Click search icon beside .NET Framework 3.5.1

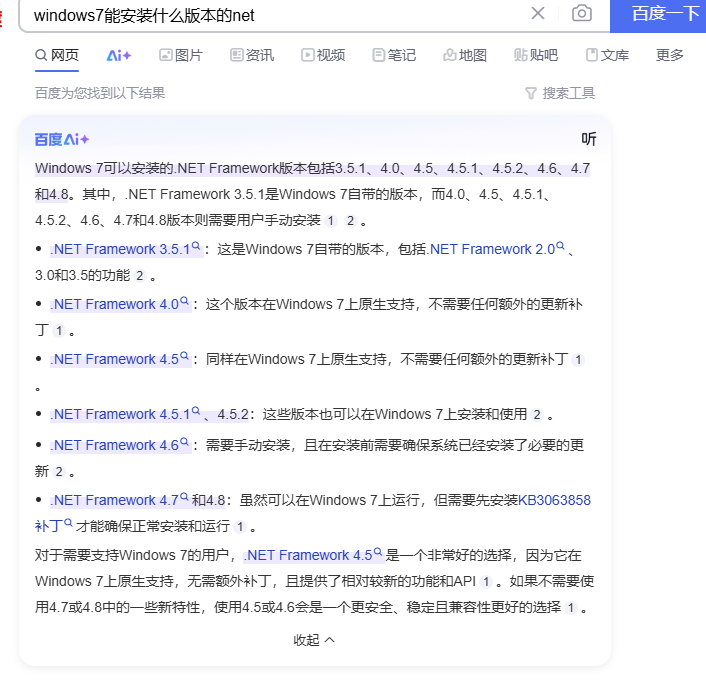[x=196, y=246]
